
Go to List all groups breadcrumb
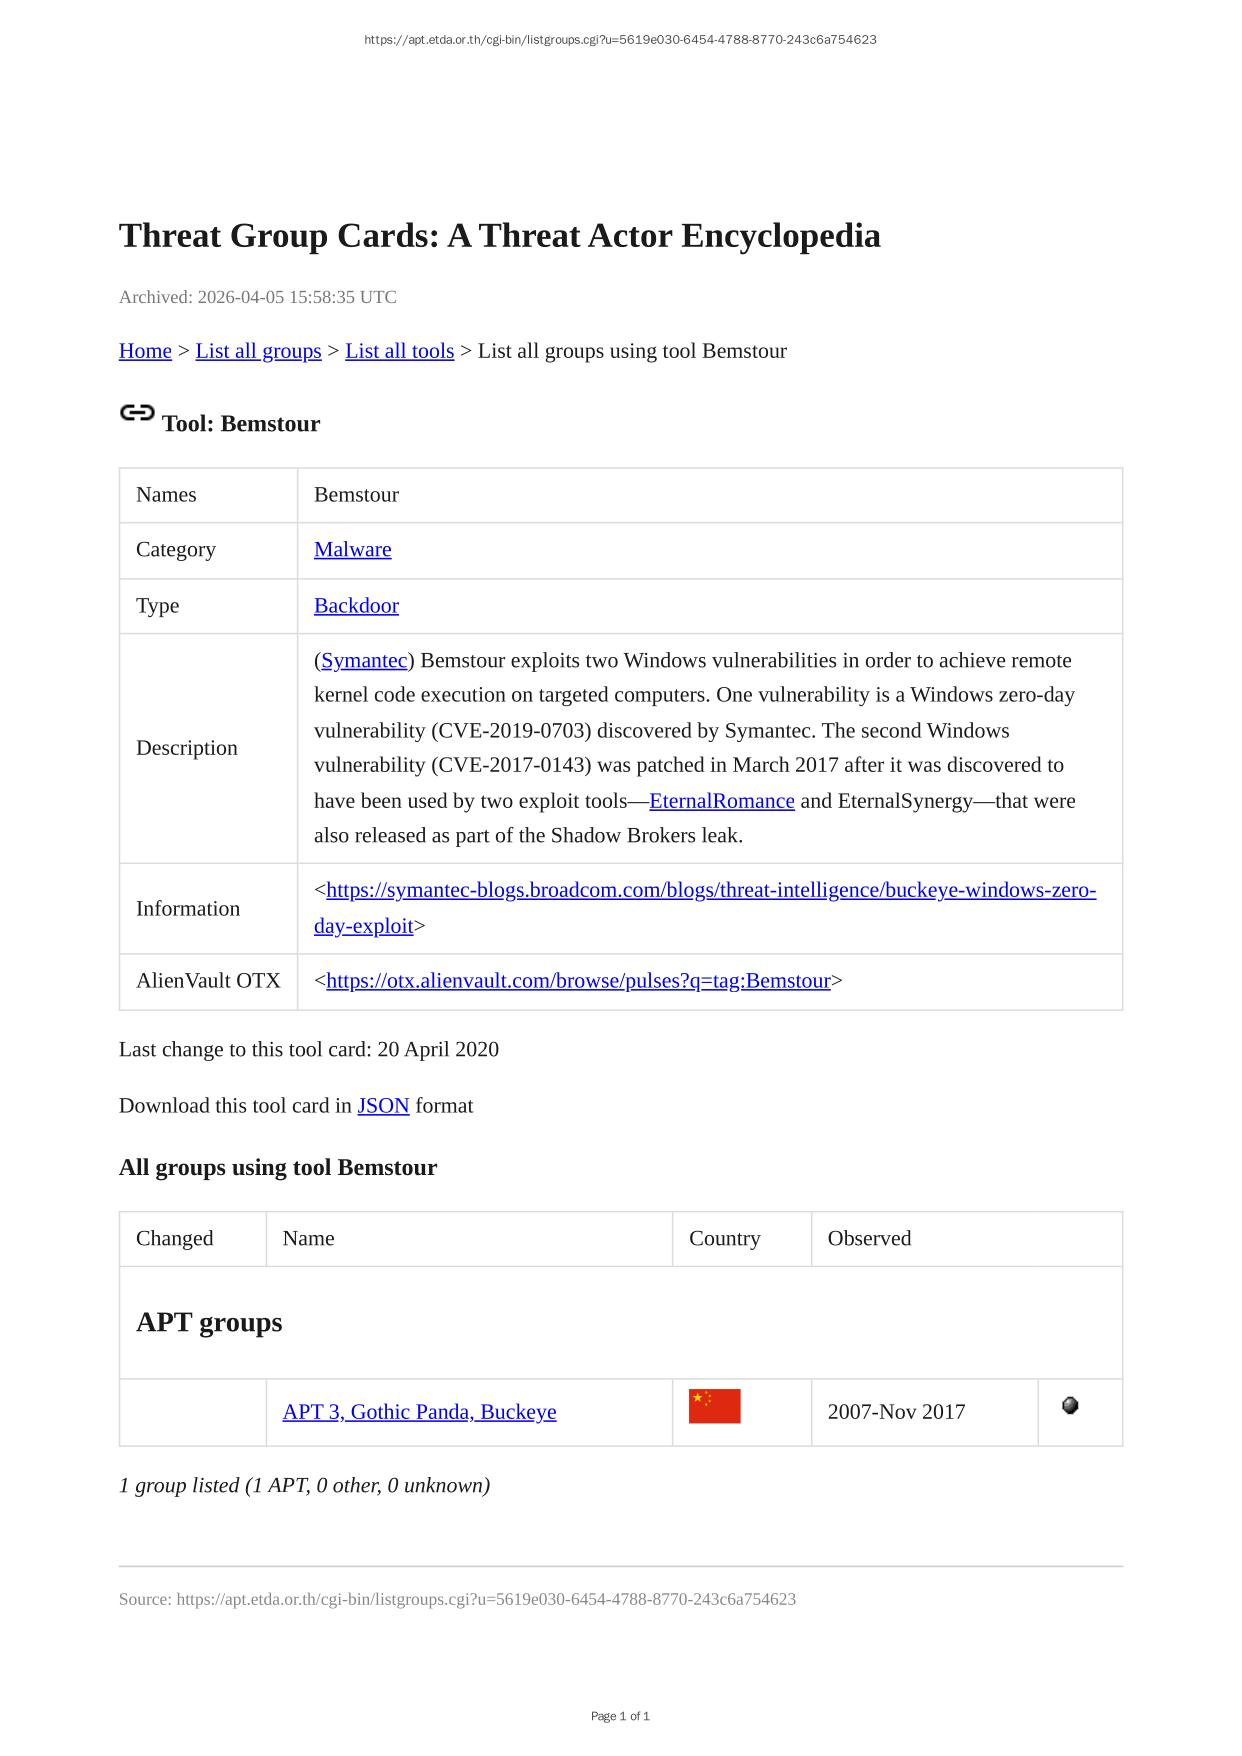(x=258, y=351)
